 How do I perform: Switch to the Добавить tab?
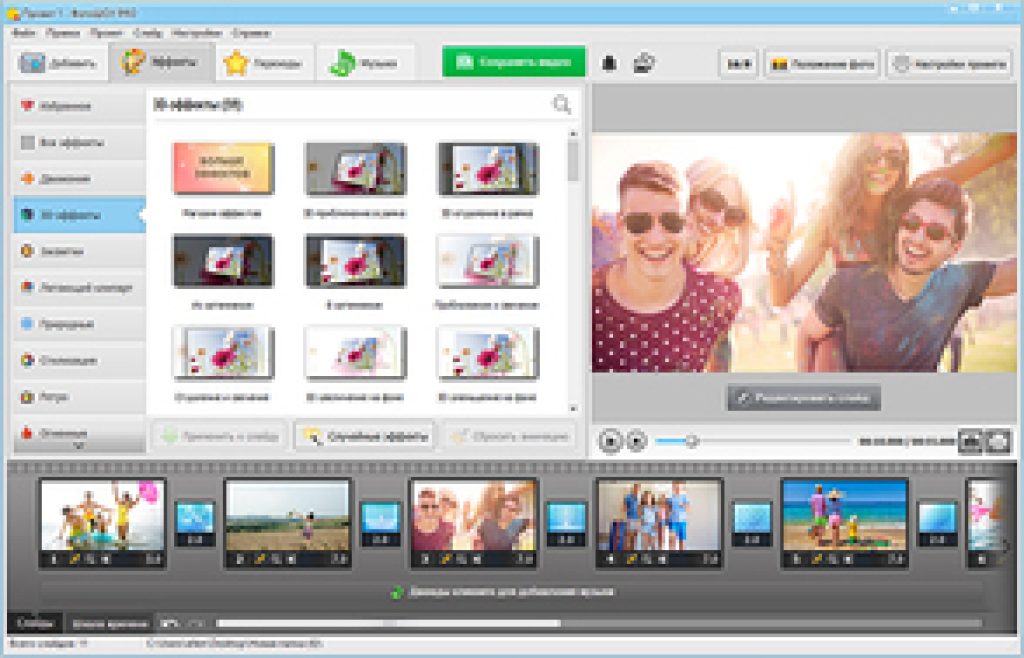[59, 63]
